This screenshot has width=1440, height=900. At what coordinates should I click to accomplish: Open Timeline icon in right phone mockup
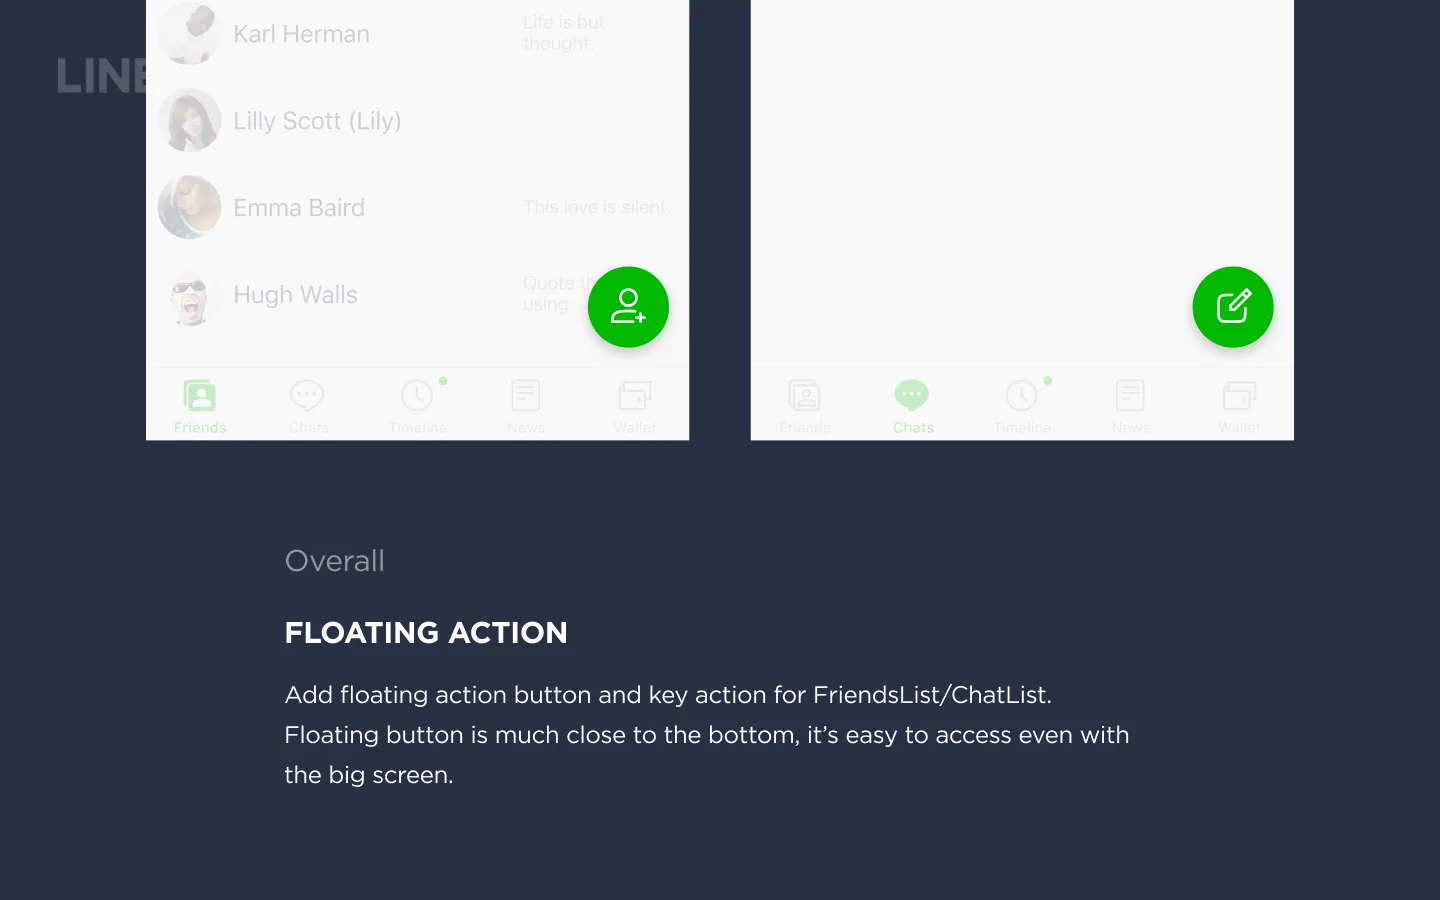click(1022, 404)
